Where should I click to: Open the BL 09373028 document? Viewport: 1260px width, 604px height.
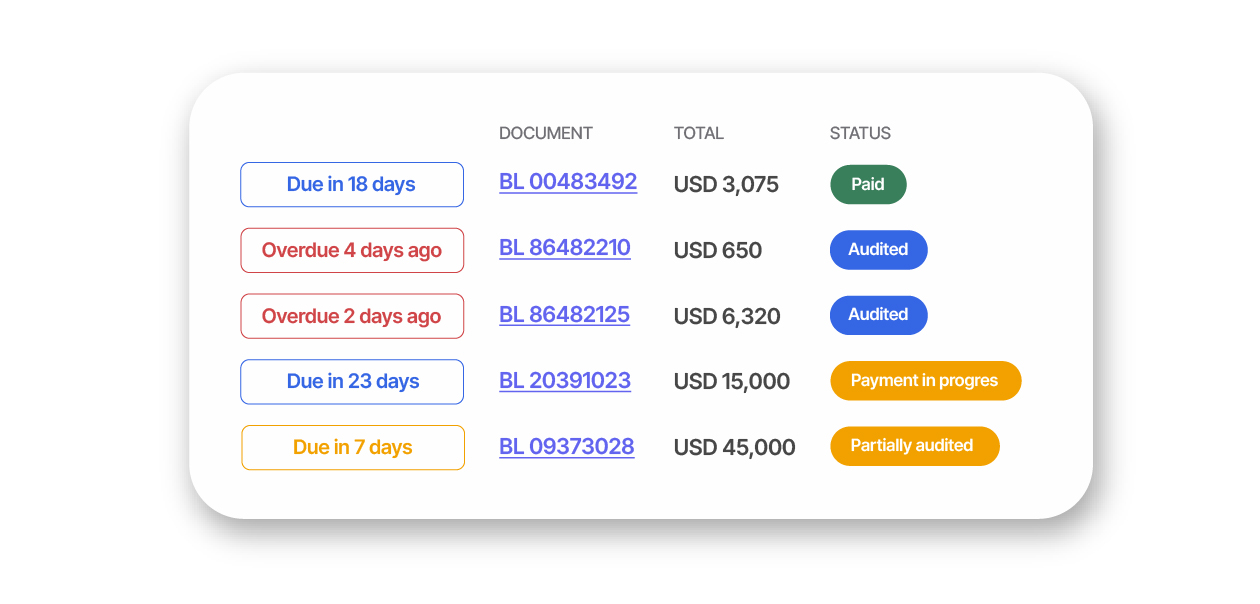(x=566, y=447)
